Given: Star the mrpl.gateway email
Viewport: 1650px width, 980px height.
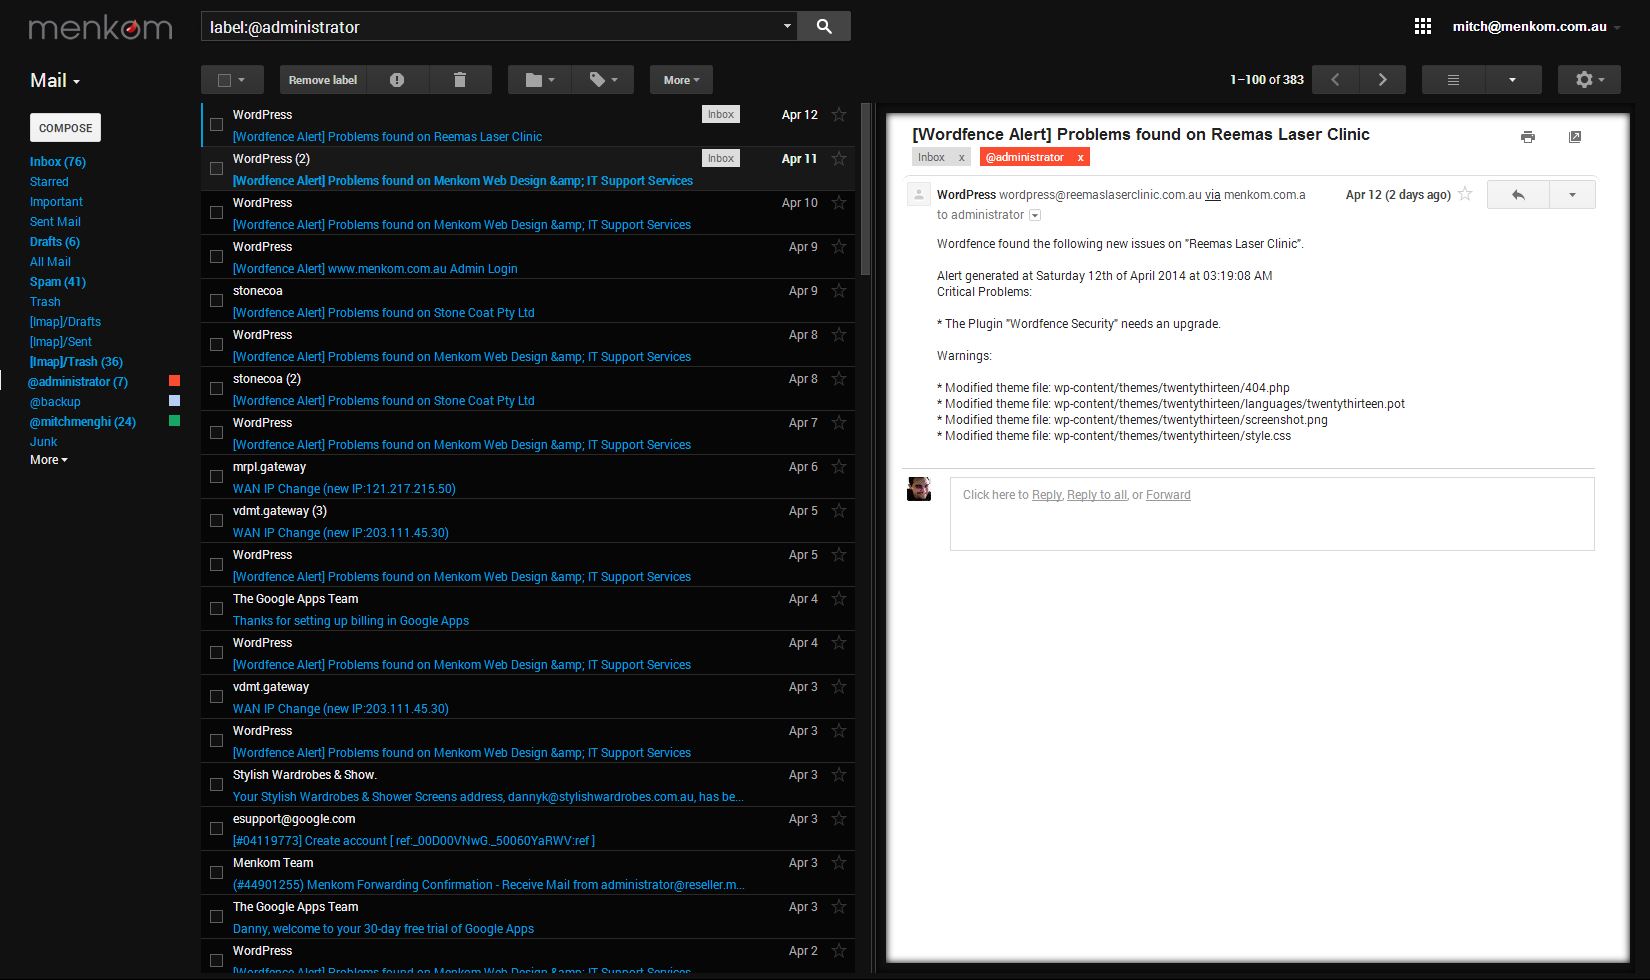Looking at the screenshot, I should click(839, 467).
